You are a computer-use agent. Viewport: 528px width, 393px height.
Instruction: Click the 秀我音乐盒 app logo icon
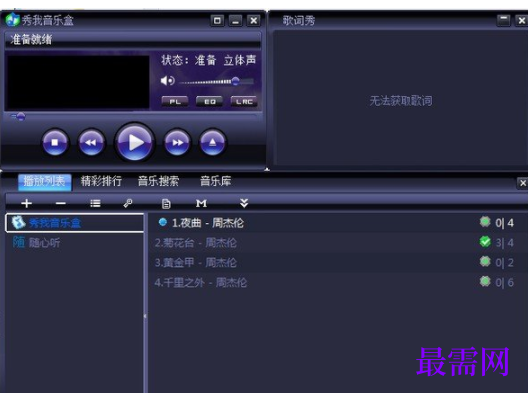[x=12, y=20]
